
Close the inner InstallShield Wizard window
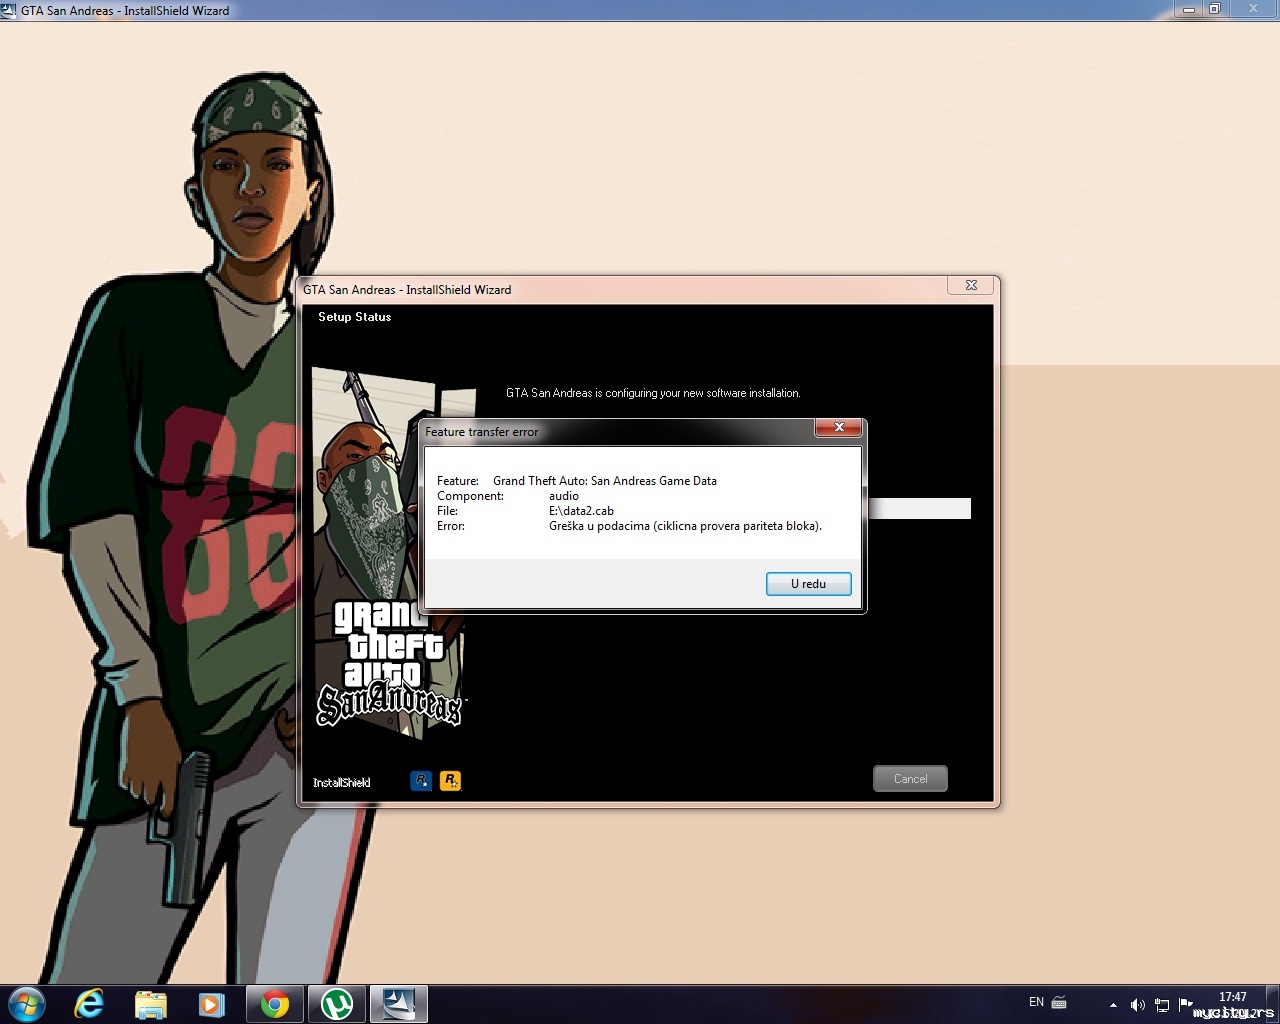pos(970,285)
